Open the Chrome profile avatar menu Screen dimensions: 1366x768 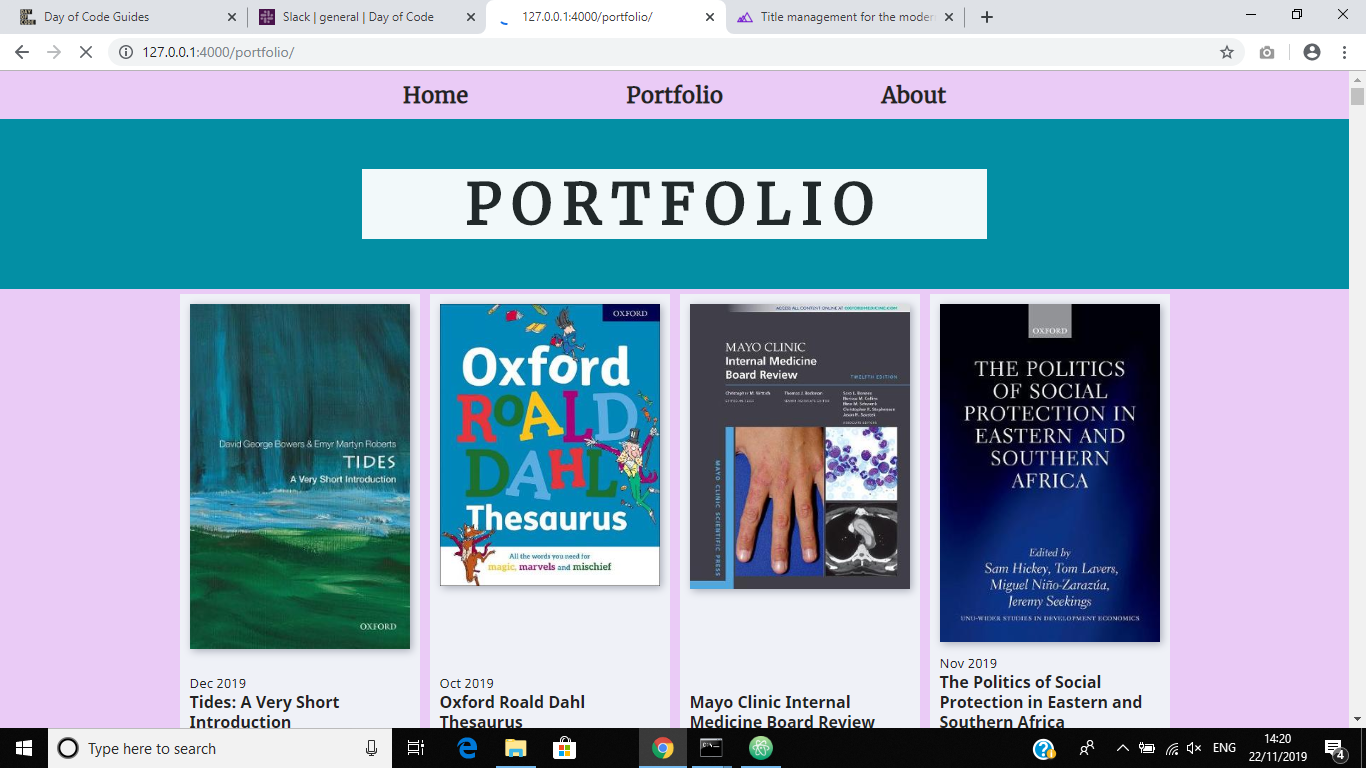pos(1312,52)
